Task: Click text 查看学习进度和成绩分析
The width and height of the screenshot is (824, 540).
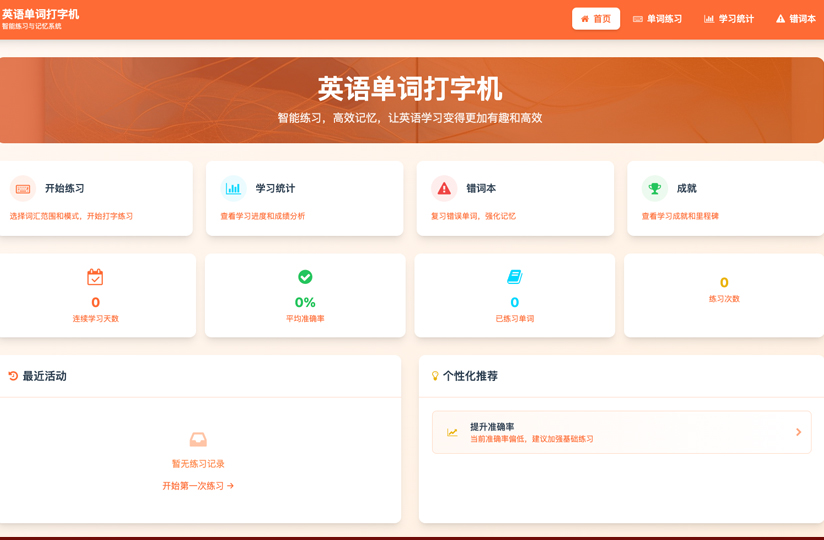Action: pos(263,216)
